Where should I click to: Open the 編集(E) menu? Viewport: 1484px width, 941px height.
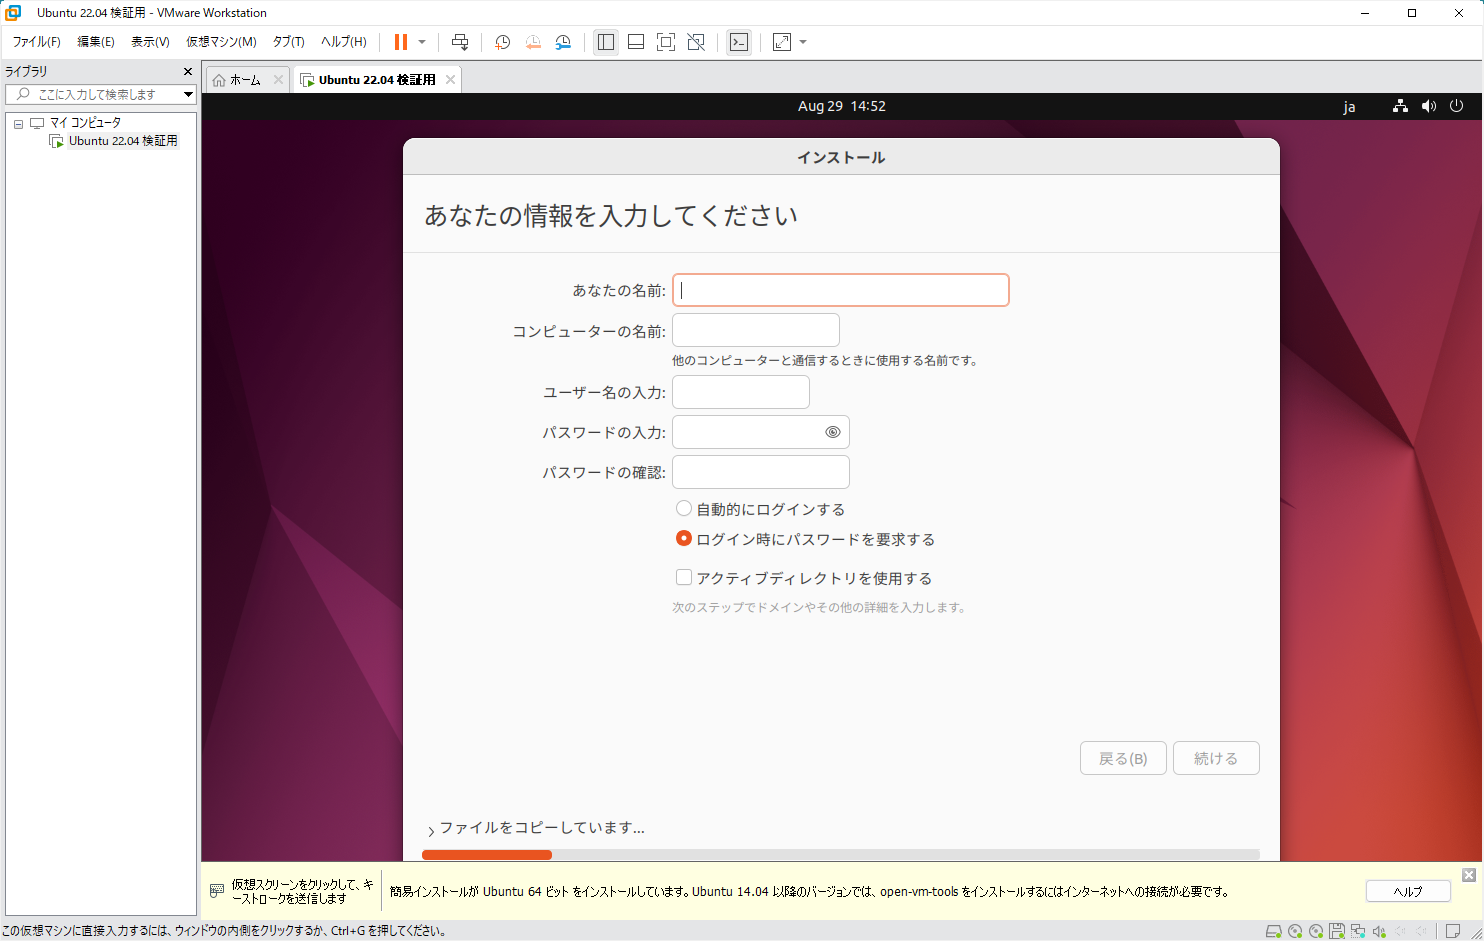96,42
